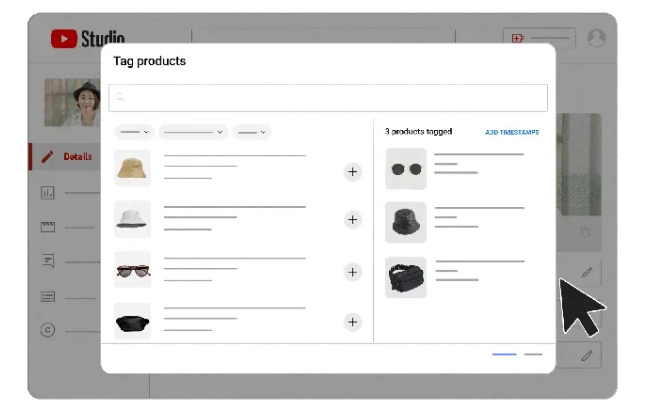Select the tagged black sunglasses thumbnail
Viewport: 659px width, 418px height.
click(406, 169)
